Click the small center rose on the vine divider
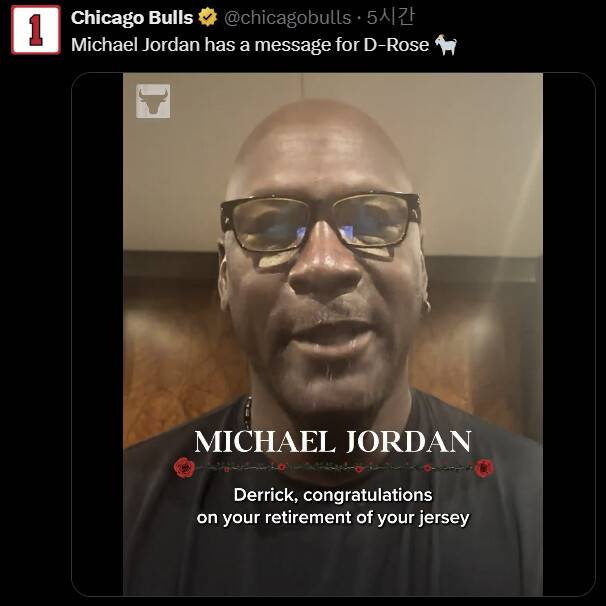606x606 pixels. click(359, 469)
